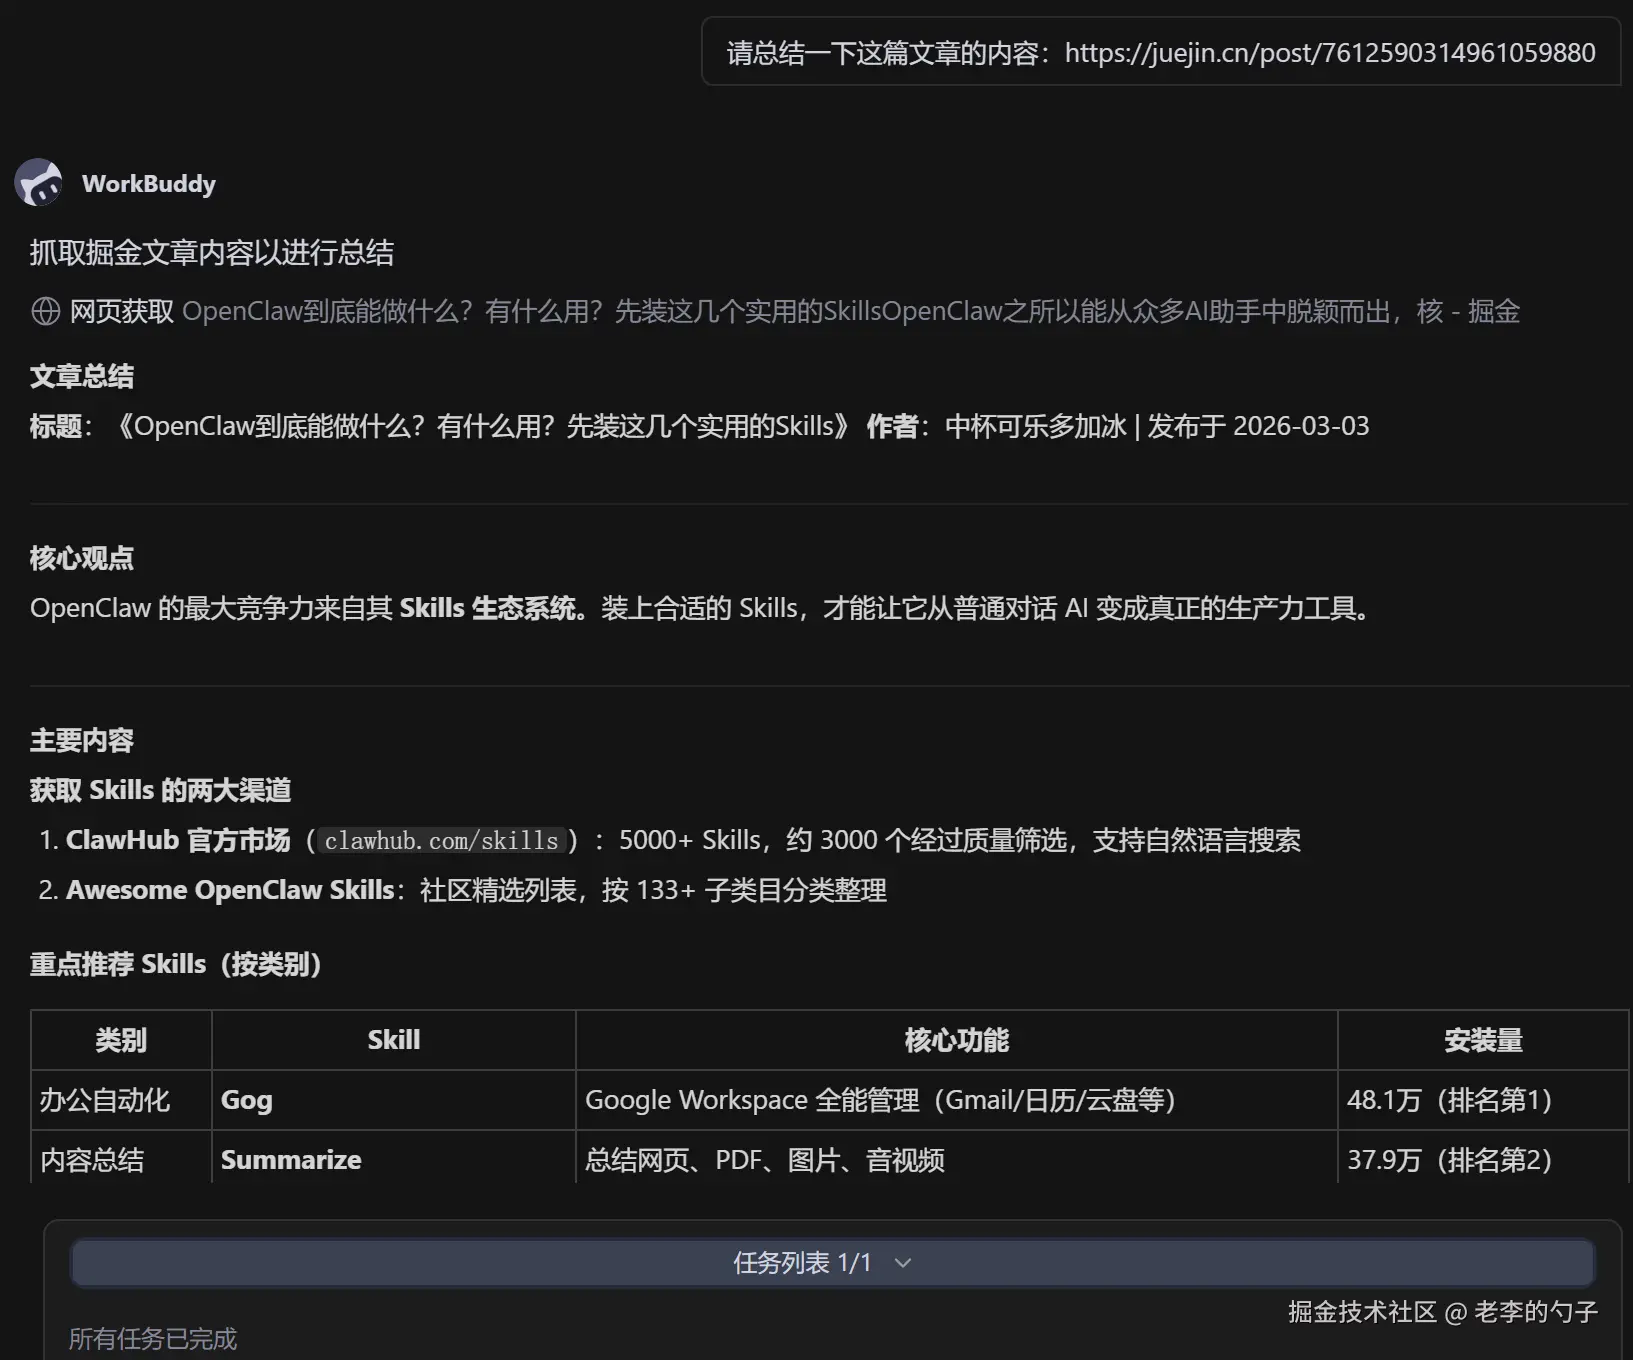Click the 文章总结 heading
This screenshot has height=1360, width=1633.
point(82,376)
